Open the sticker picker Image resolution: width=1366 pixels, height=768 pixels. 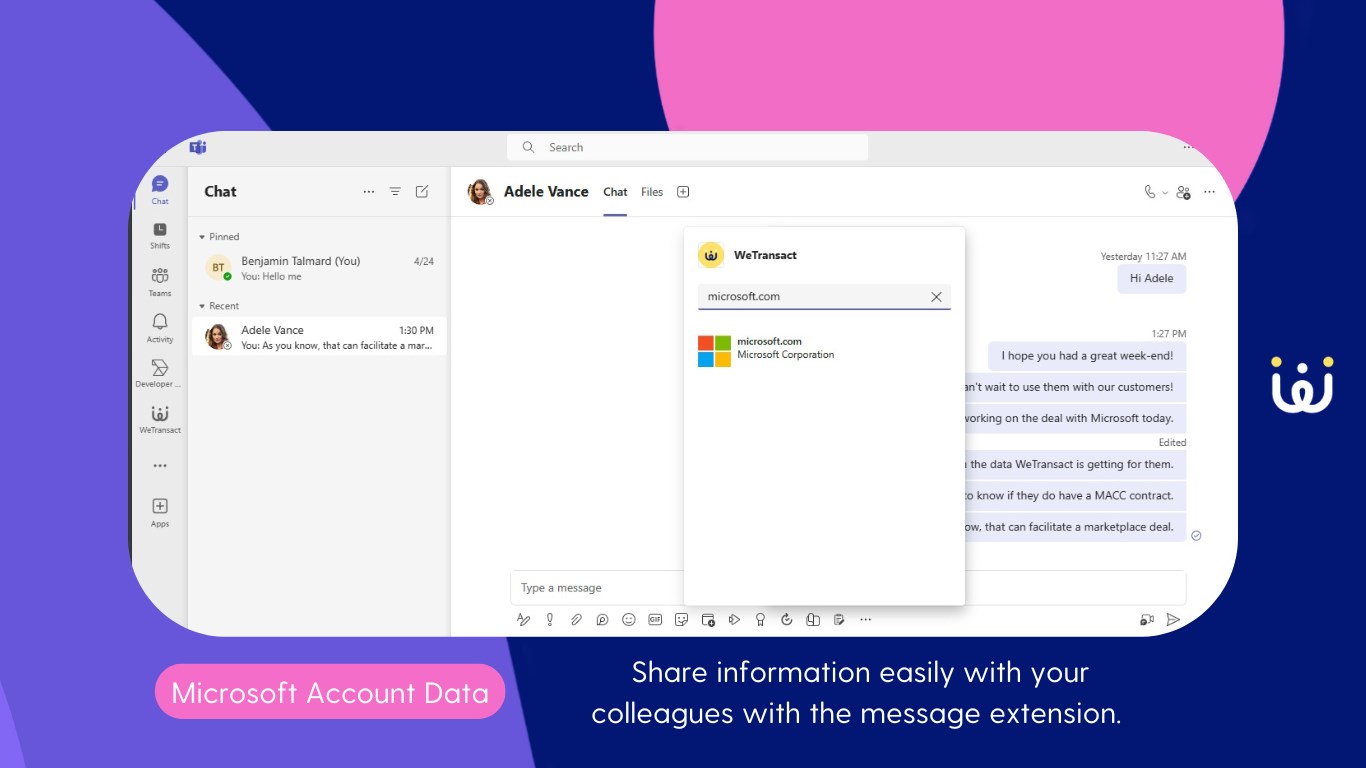coord(682,620)
